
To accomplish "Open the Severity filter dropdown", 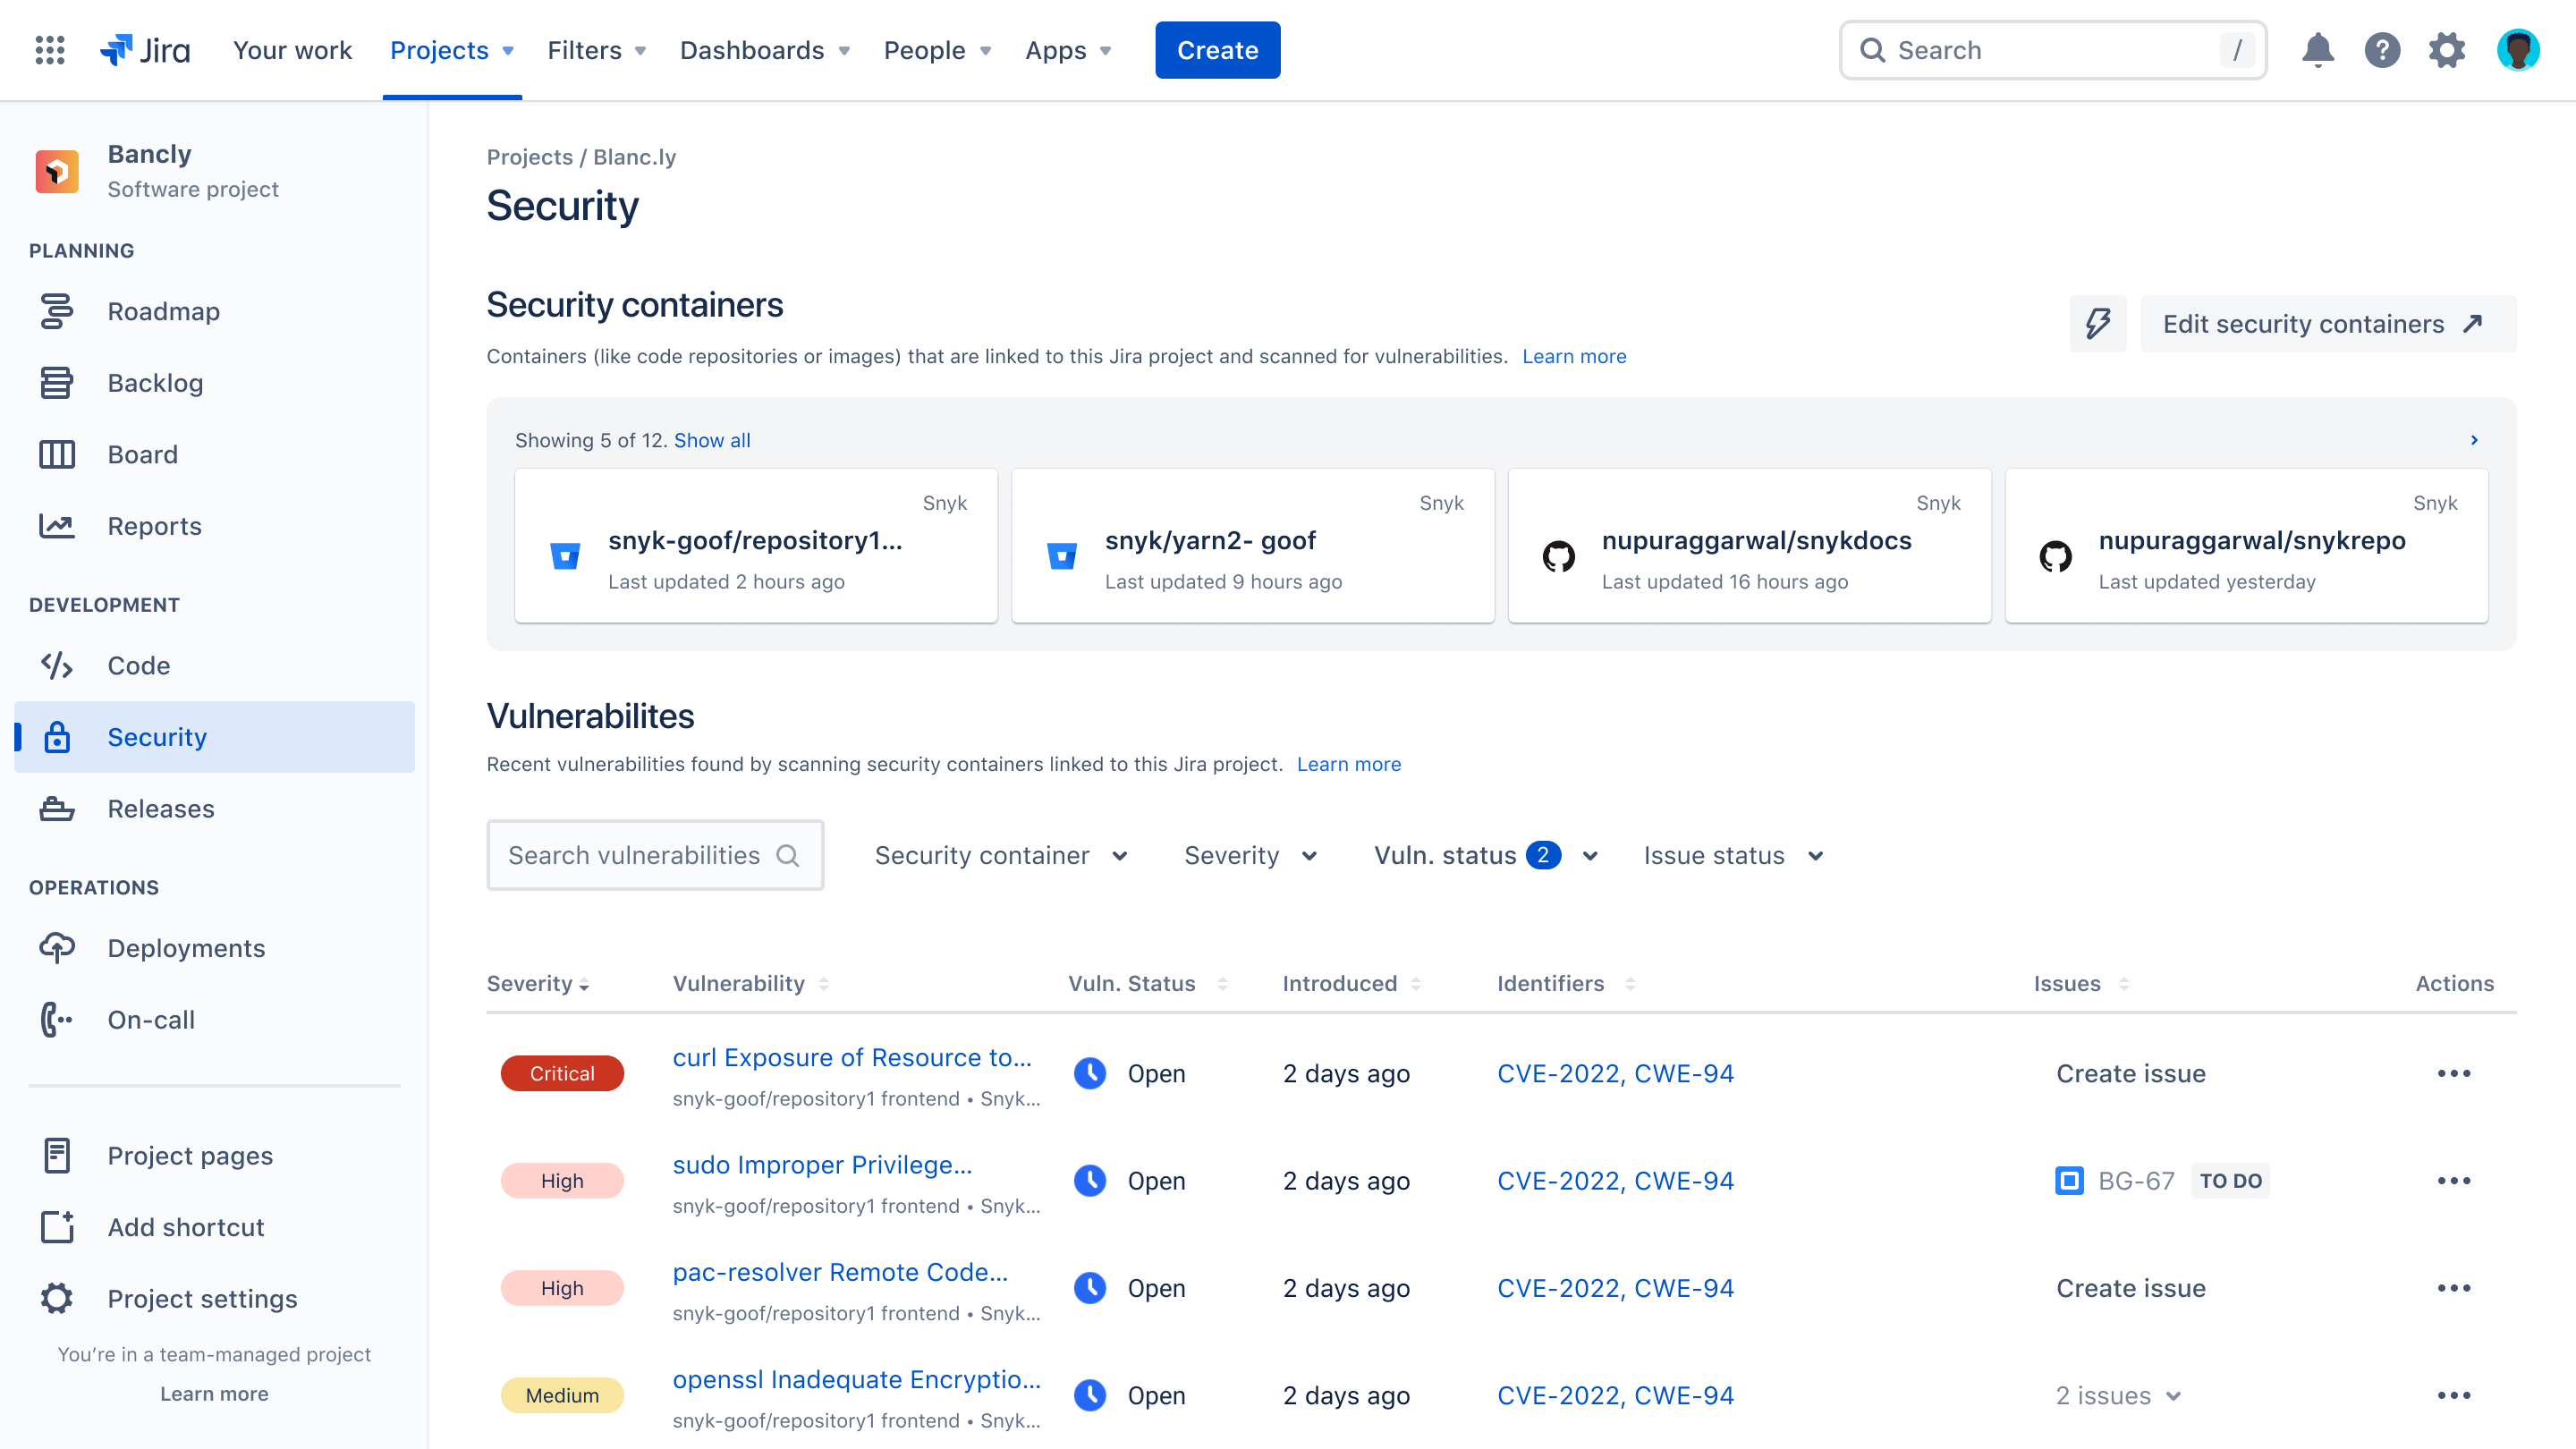I will tap(1249, 855).
